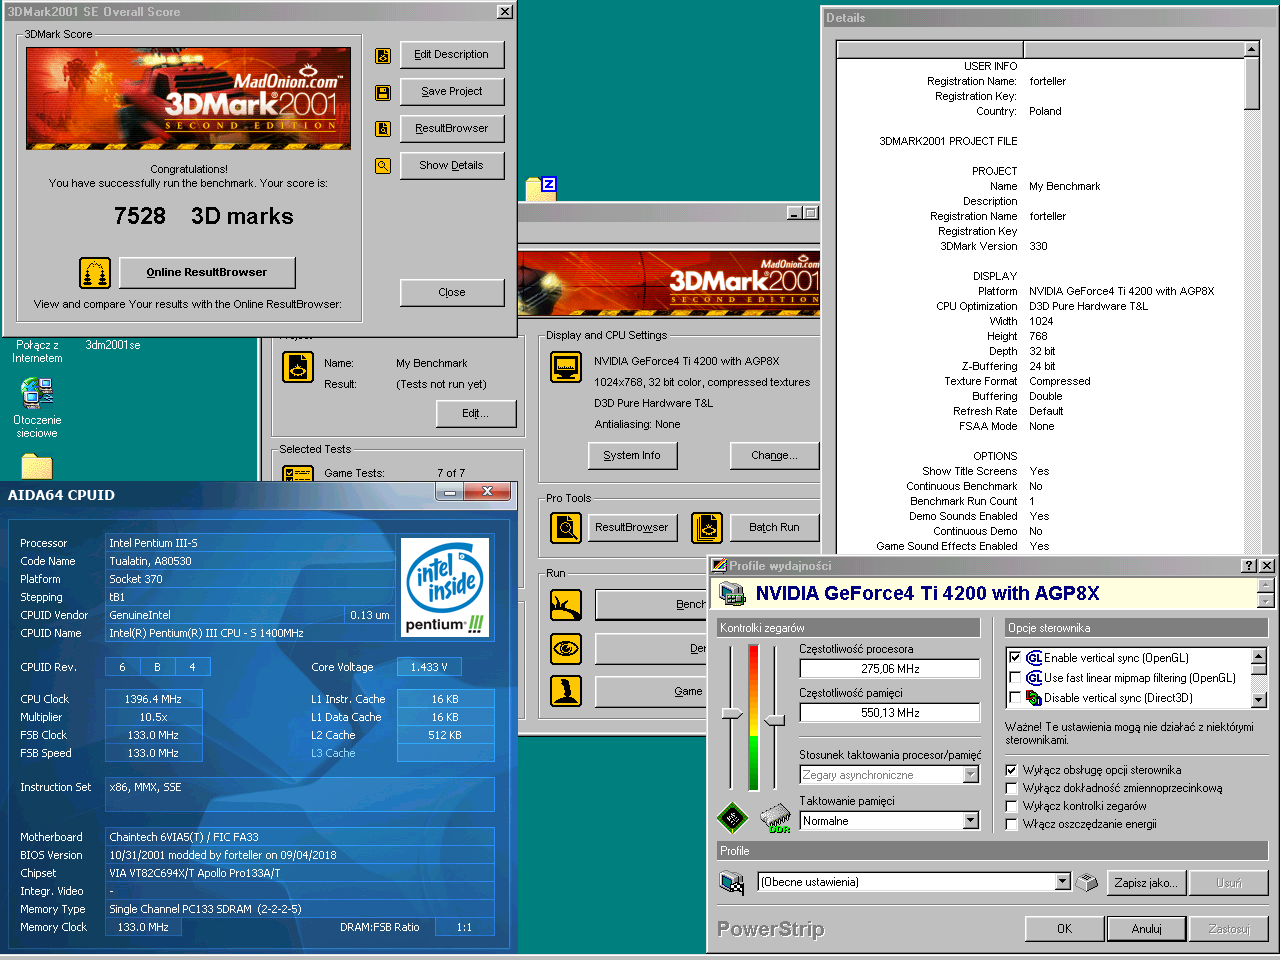Click the icon beside Edit Description

[x=383, y=56]
